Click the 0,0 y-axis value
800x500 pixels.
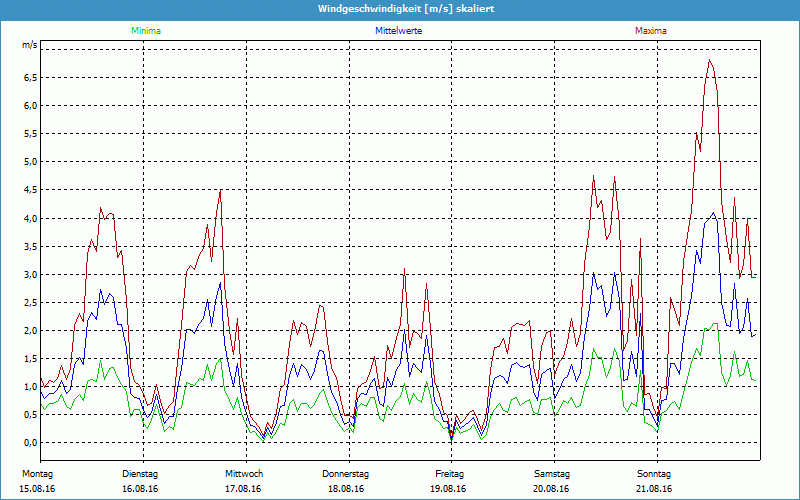point(30,443)
